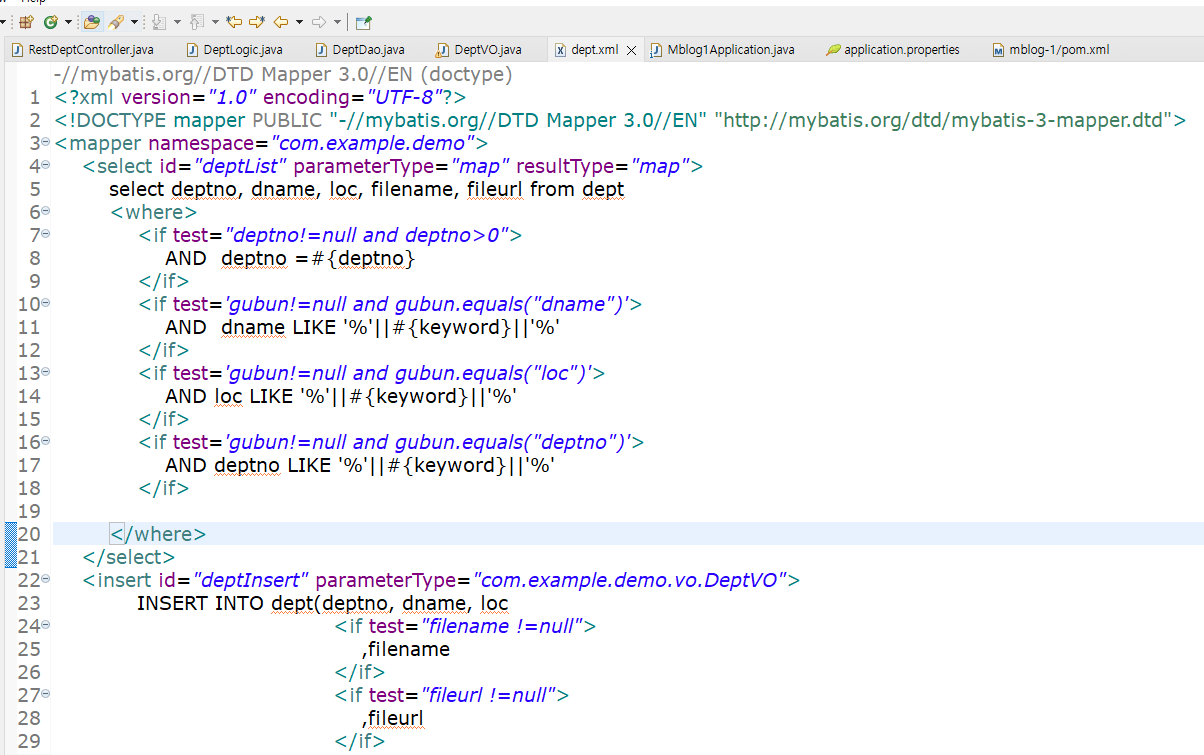Click 'AND deptno =#{deptno}' on line 8
This screenshot has height=755, width=1204.
click(290, 258)
